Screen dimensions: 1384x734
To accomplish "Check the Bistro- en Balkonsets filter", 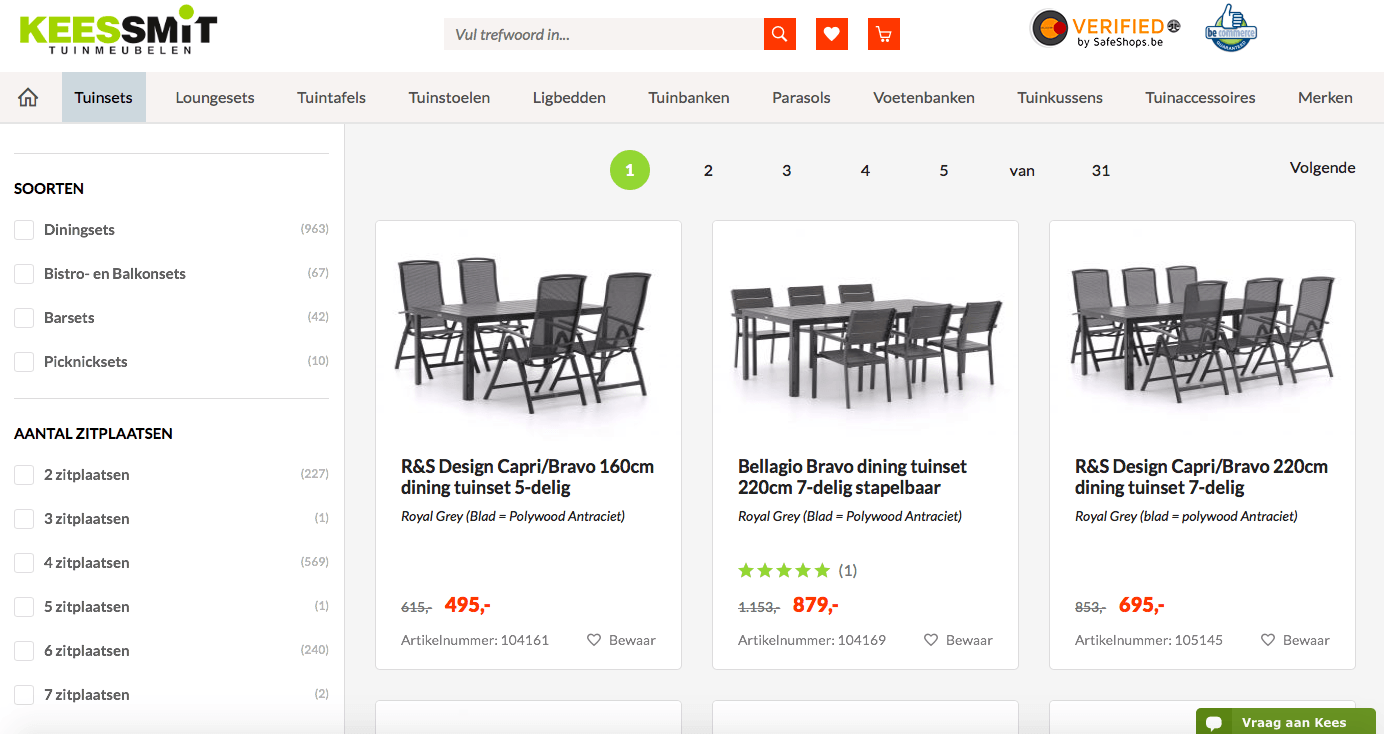I will [24, 274].
